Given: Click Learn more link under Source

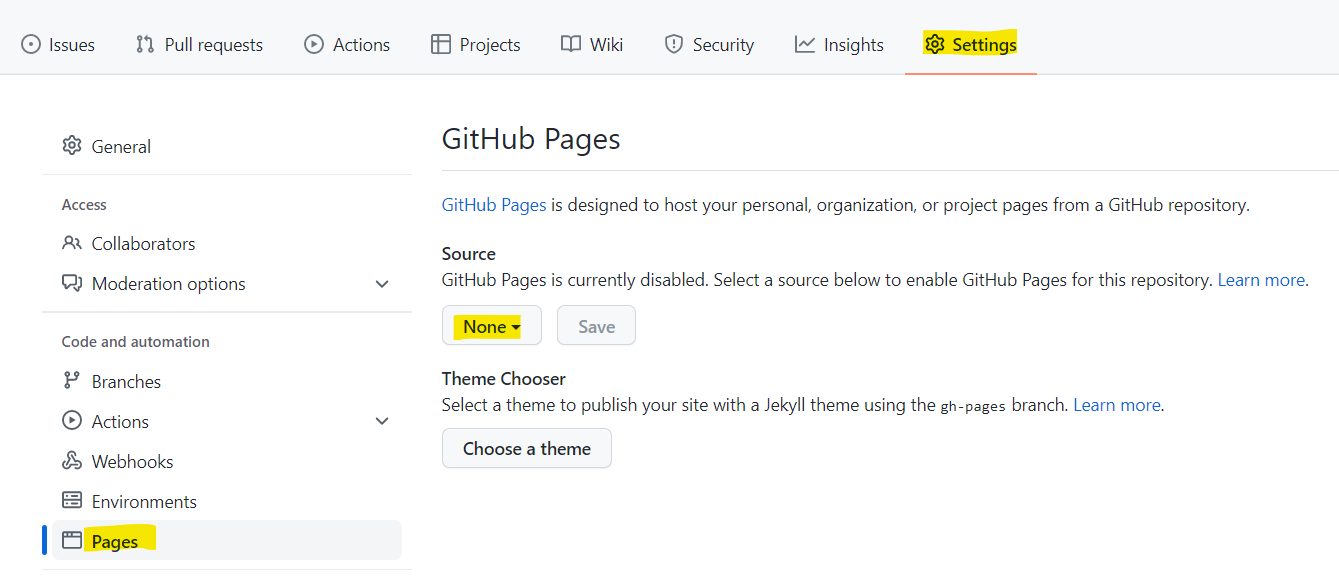Looking at the screenshot, I should click(x=1261, y=280).
